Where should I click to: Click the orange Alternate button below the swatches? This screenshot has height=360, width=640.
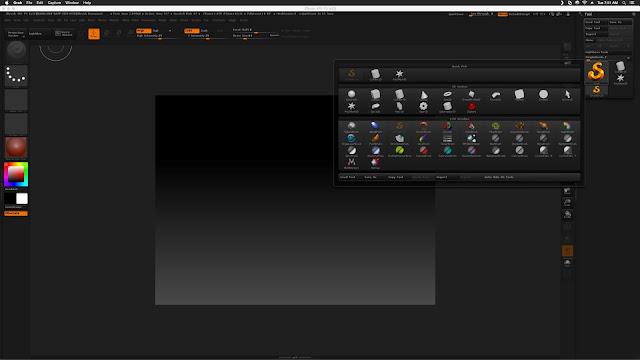16,213
